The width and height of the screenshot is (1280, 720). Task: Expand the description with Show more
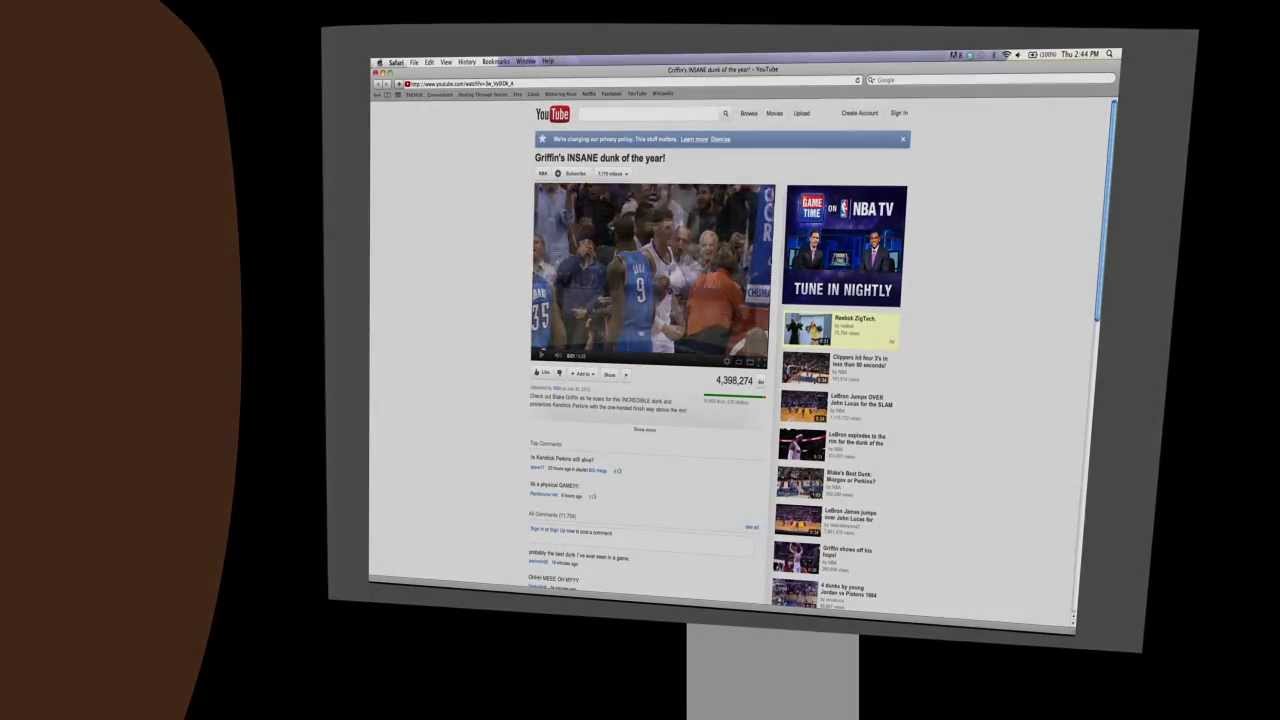(x=645, y=430)
